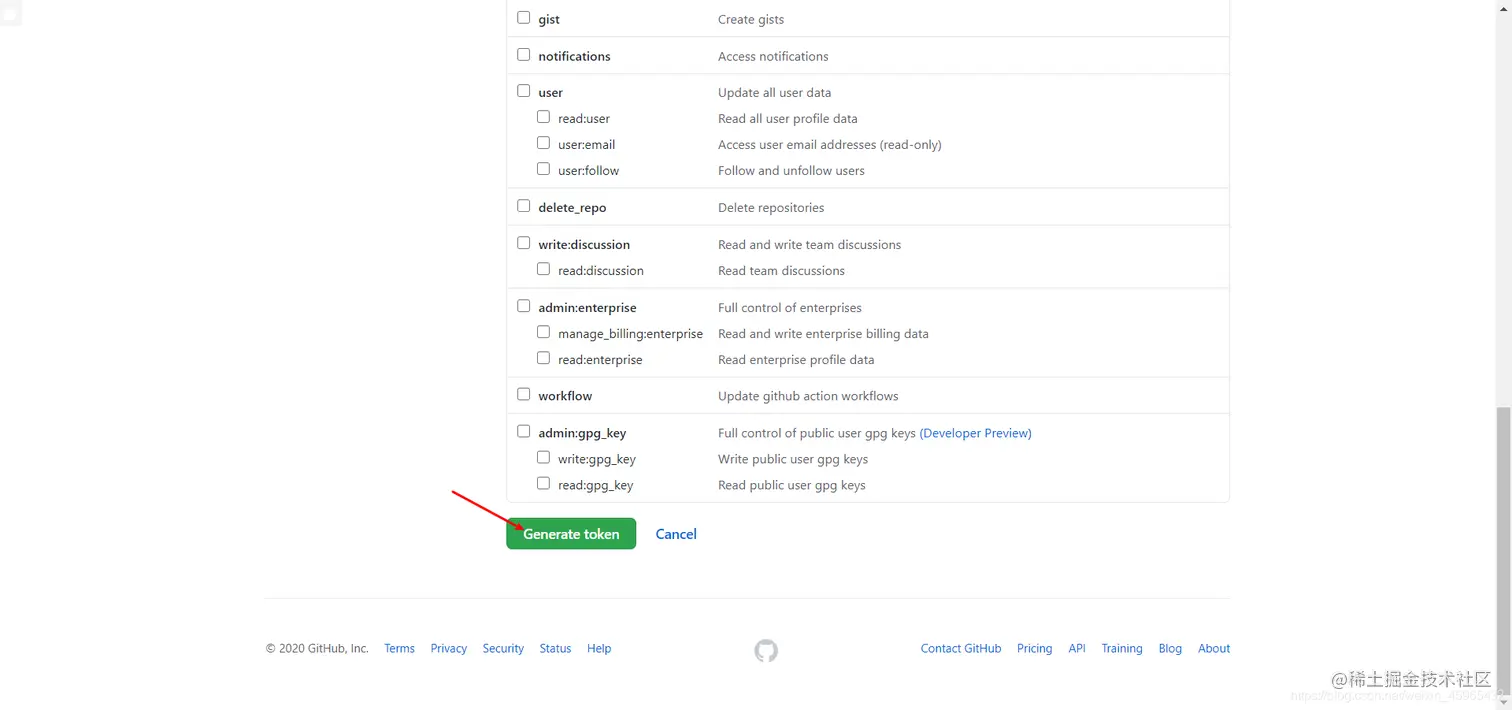
Task: Check the notifications scope box
Action: 524,55
